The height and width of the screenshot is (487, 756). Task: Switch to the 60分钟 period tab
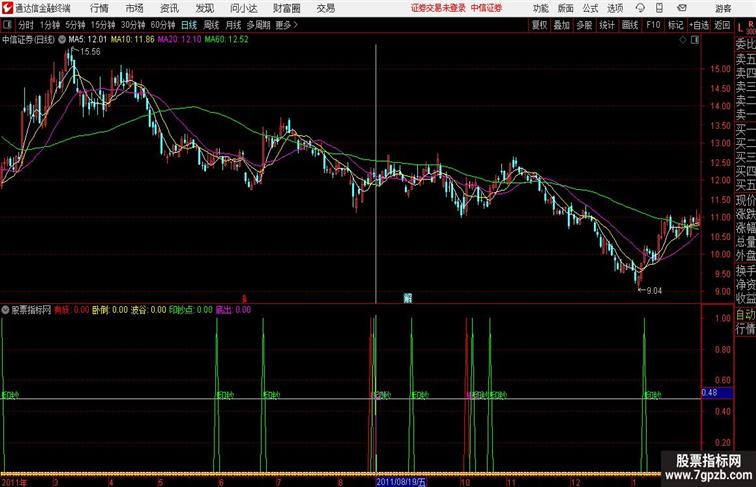pyautogui.click(x=162, y=25)
